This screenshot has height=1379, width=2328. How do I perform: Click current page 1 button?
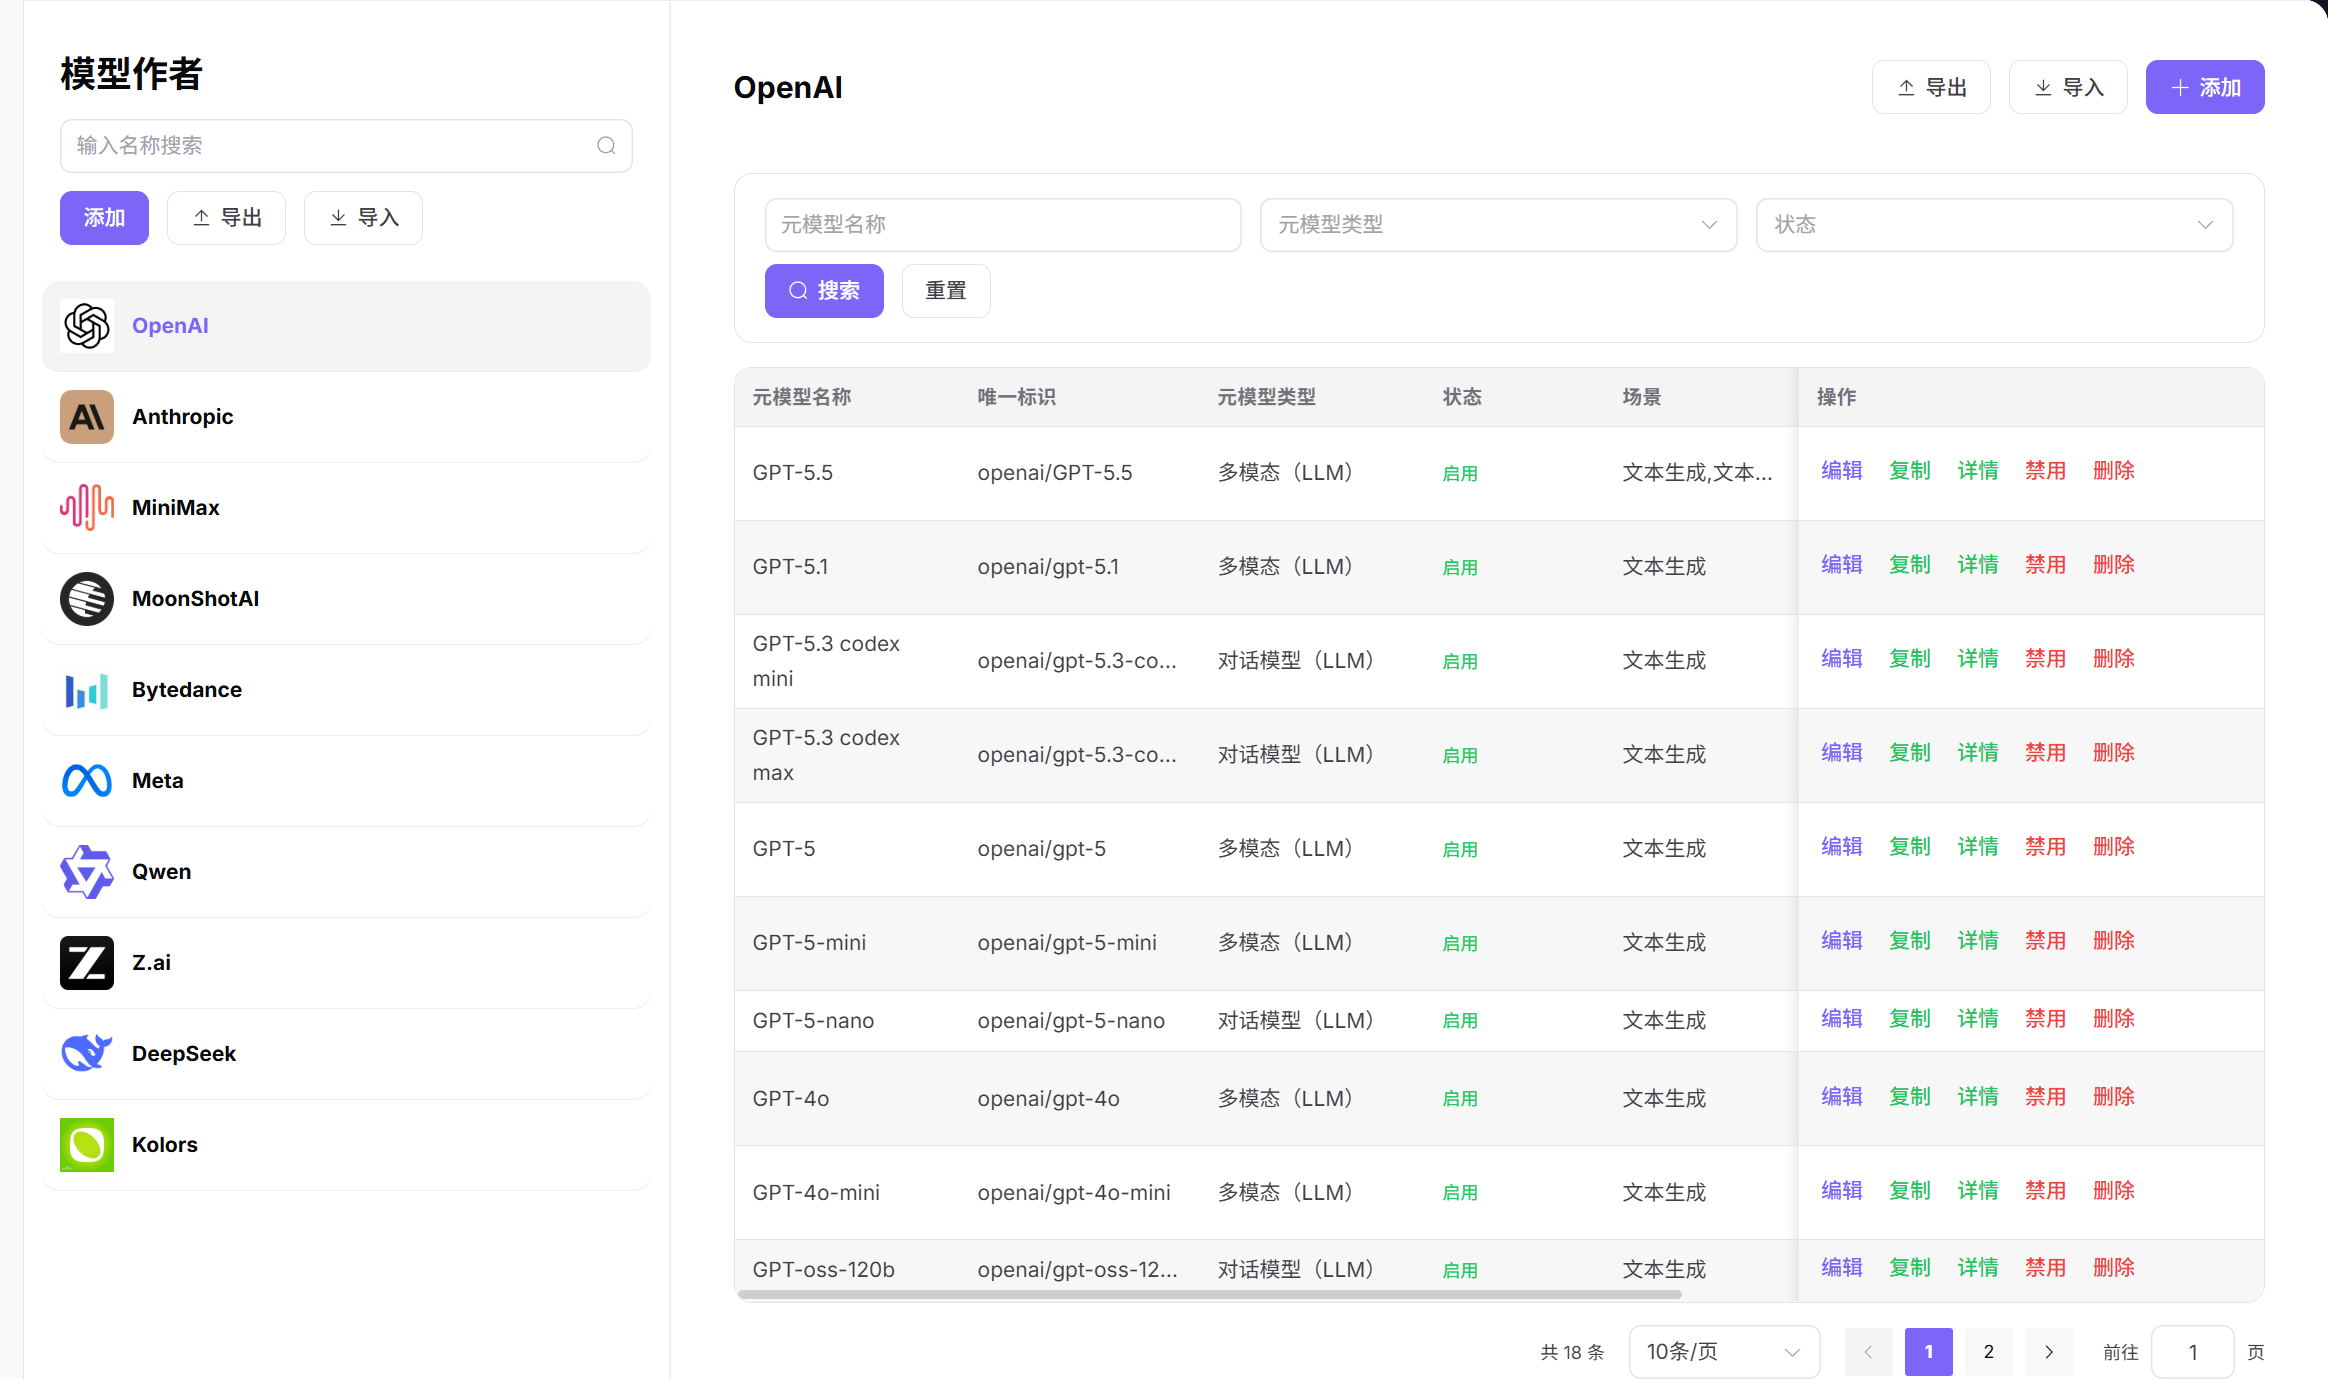tap(1929, 1352)
